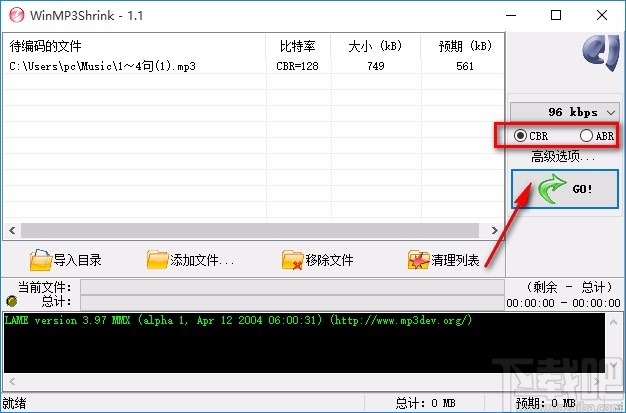Click the green arrow on GO! button

click(552, 189)
